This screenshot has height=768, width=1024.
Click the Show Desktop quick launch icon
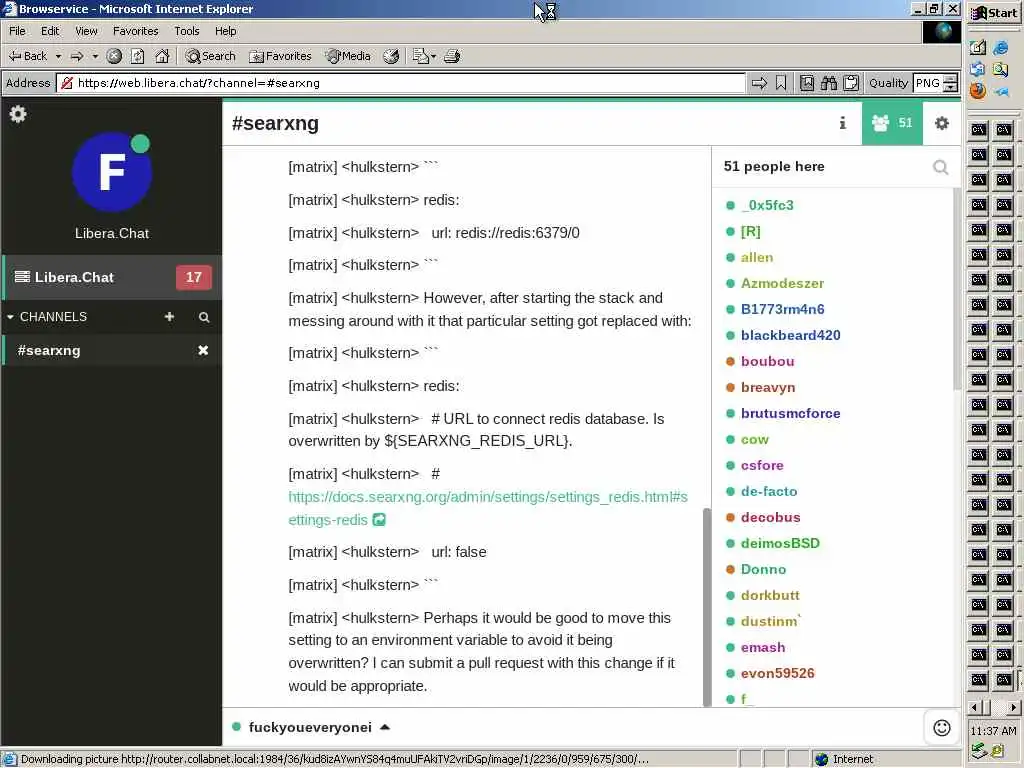[x=978, y=48]
